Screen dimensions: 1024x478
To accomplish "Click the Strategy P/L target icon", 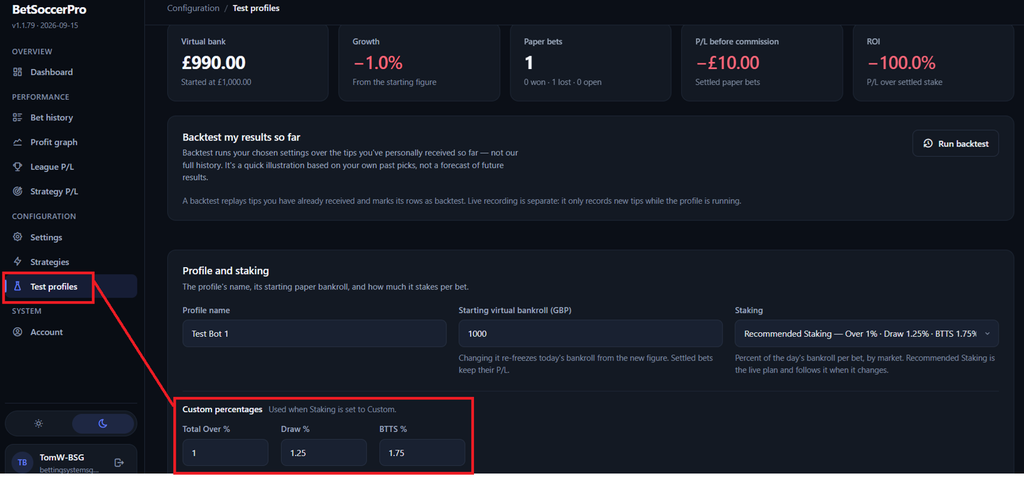I will click(18, 192).
